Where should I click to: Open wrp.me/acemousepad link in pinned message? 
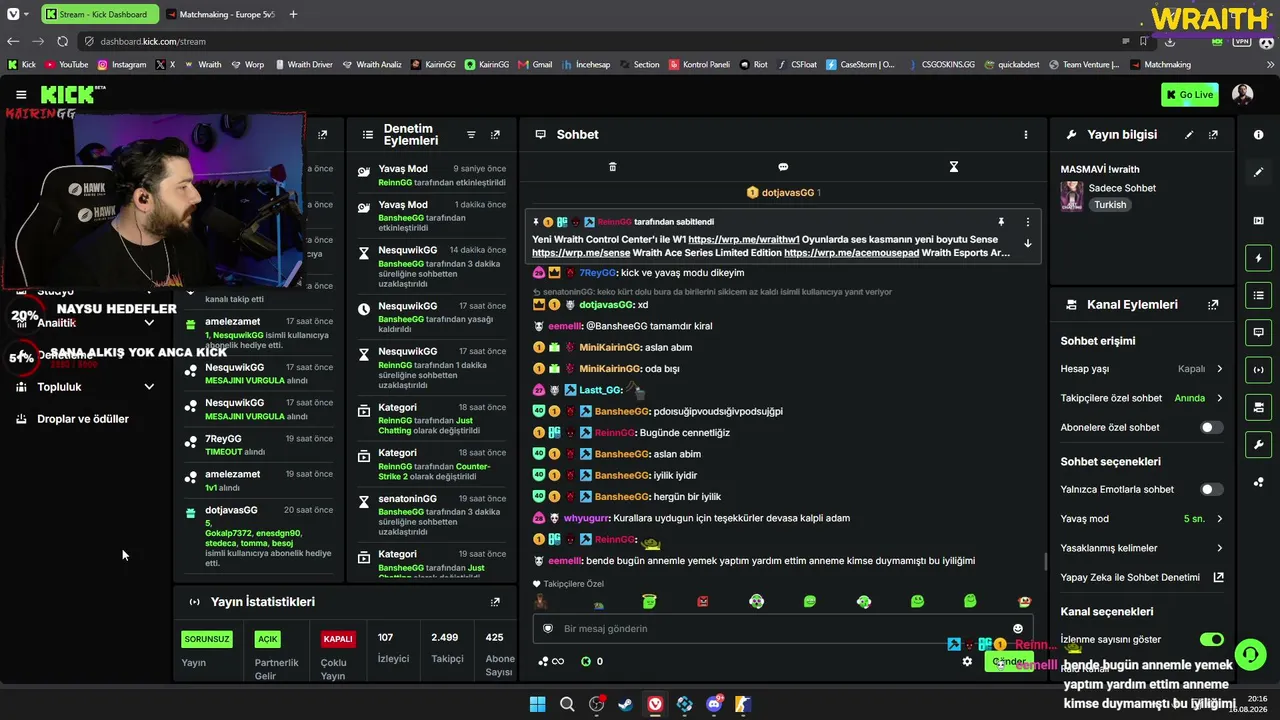point(851,254)
